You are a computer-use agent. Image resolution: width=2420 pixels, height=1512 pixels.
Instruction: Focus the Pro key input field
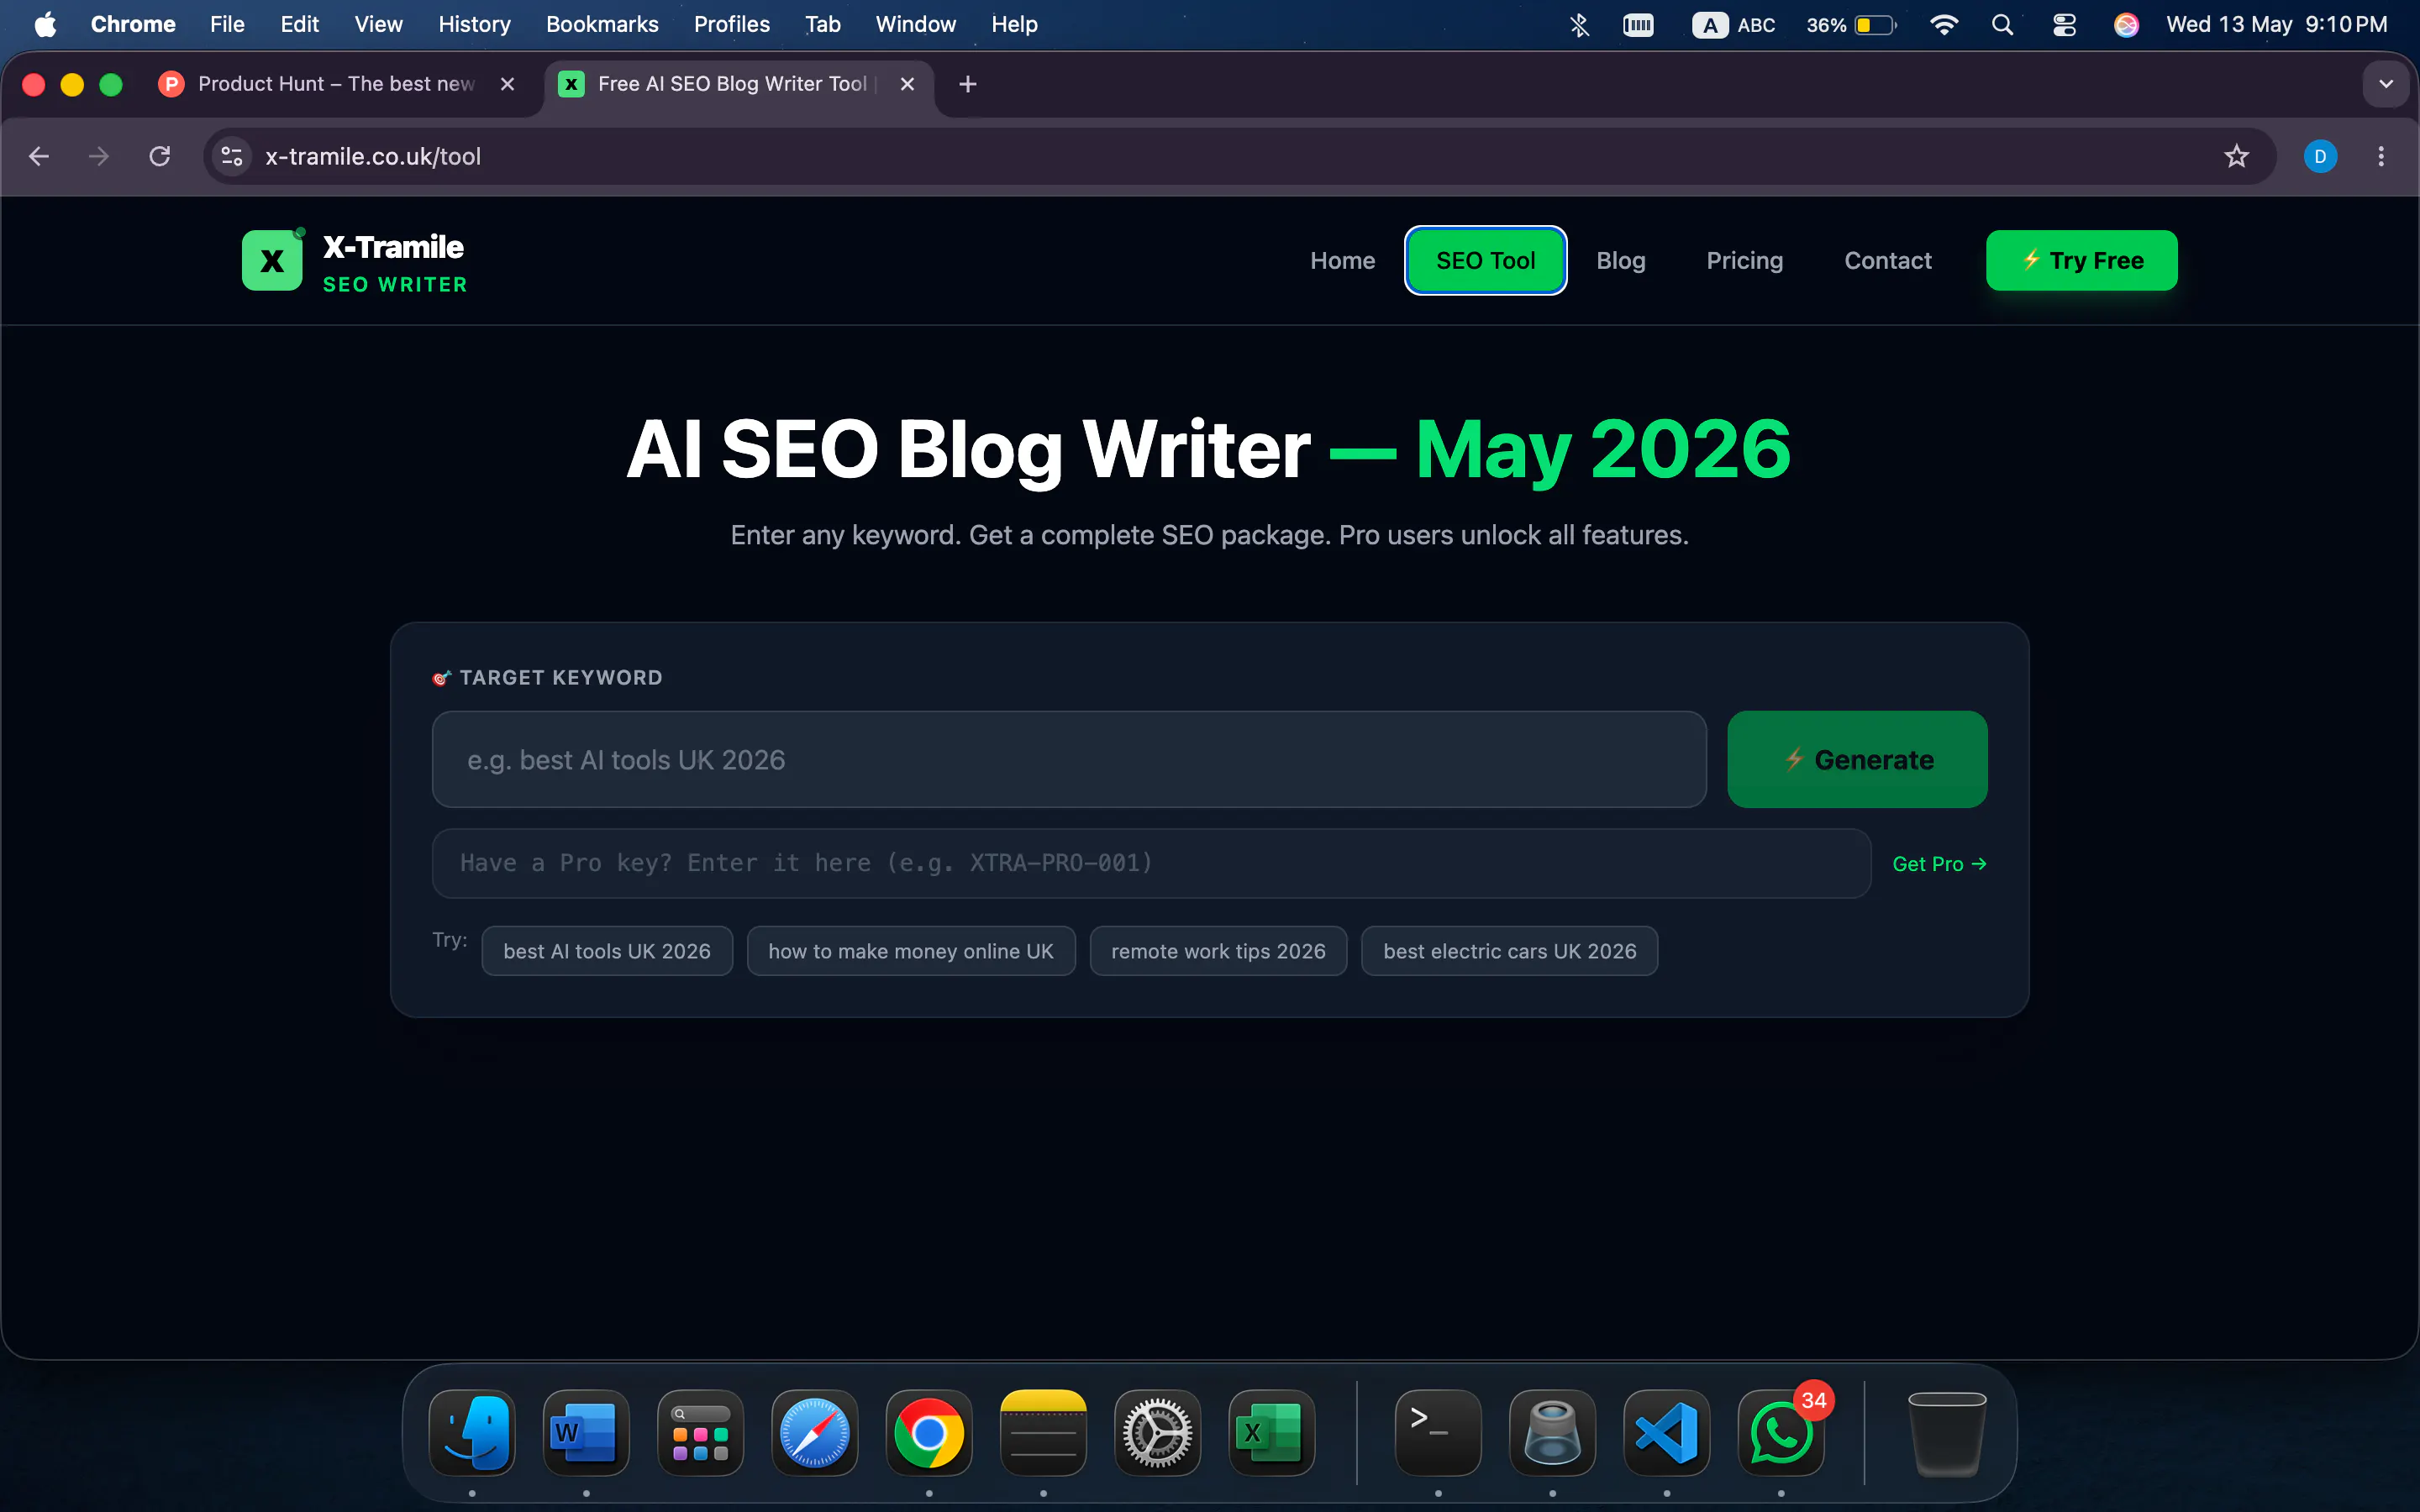(1151, 863)
